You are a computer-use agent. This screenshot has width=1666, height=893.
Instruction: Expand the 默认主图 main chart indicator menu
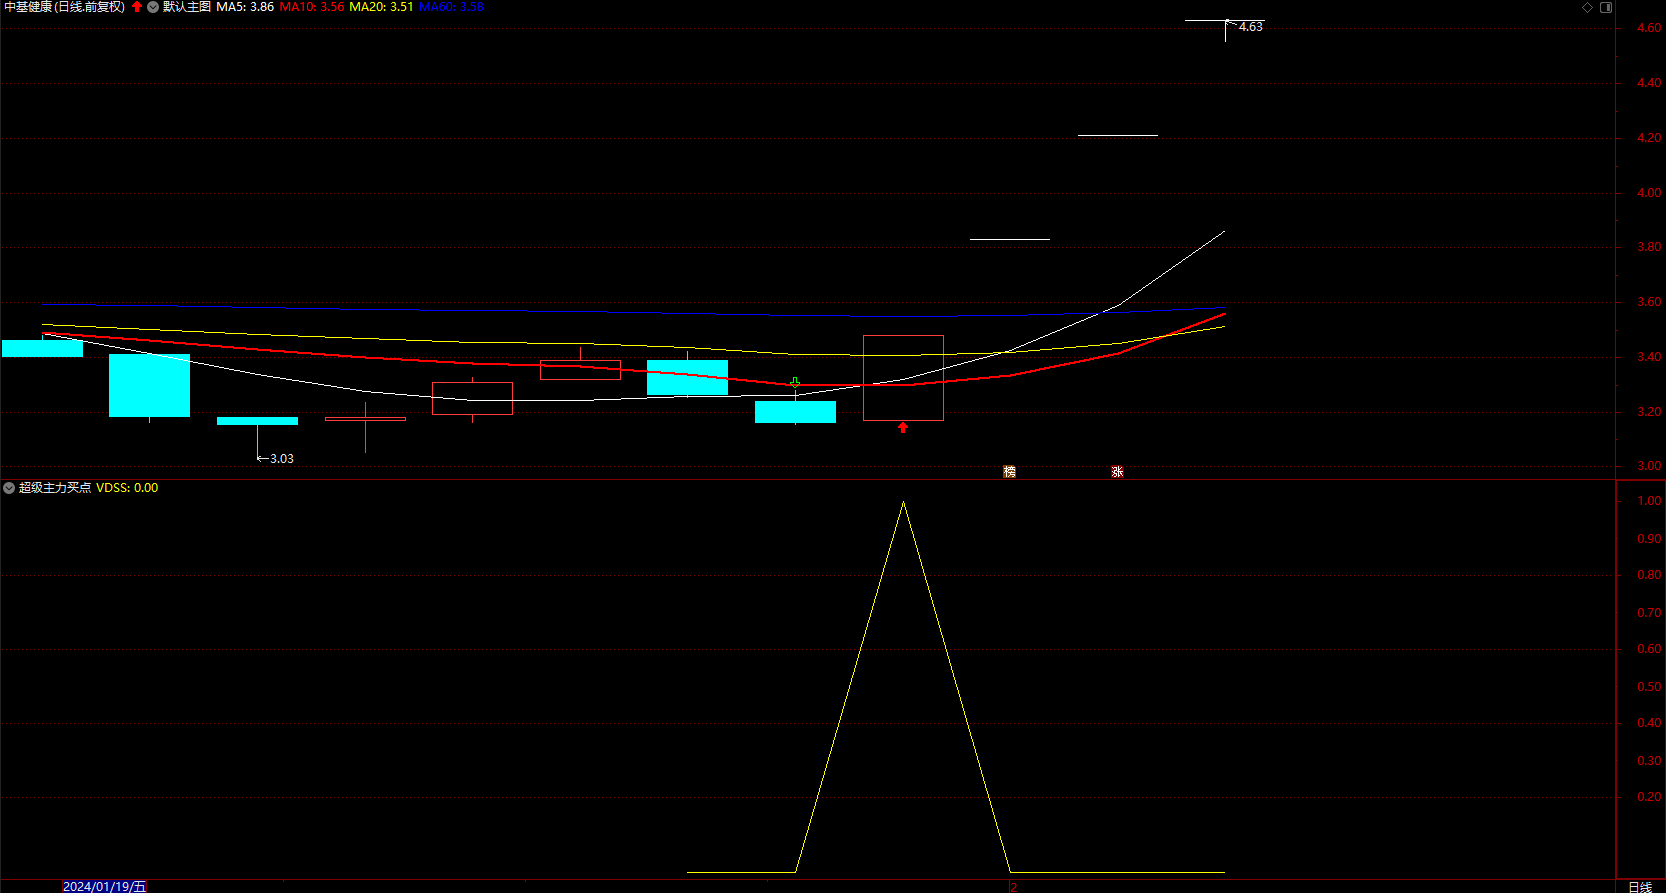[x=153, y=7]
